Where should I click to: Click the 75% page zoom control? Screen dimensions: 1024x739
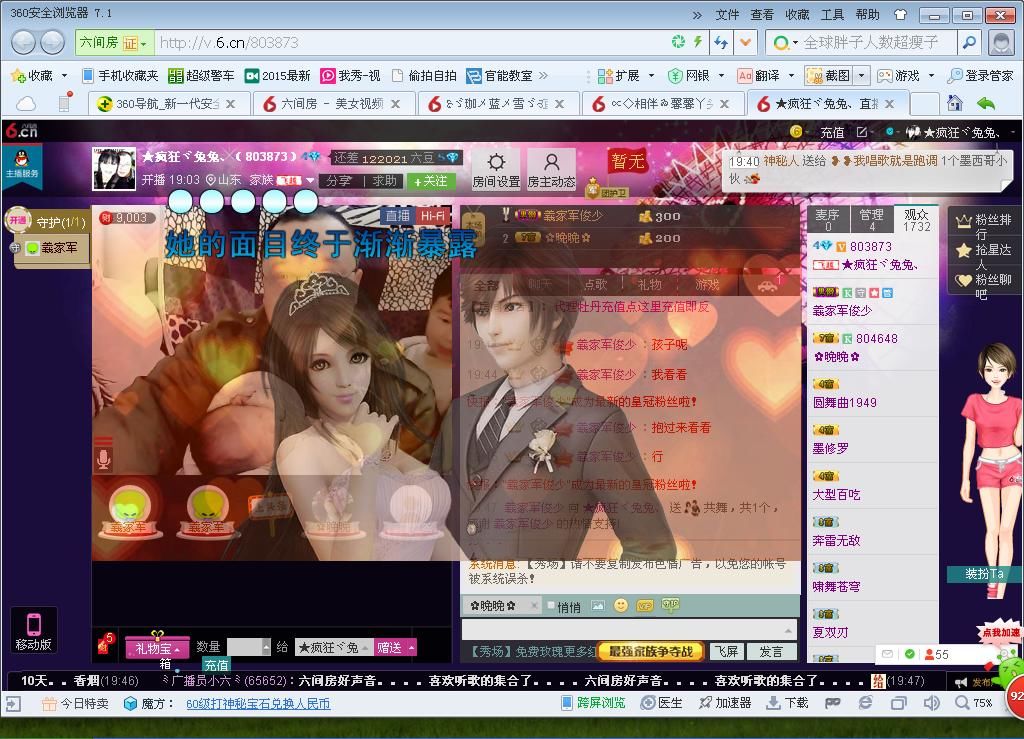pyautogui.click(x=974, y=703)
